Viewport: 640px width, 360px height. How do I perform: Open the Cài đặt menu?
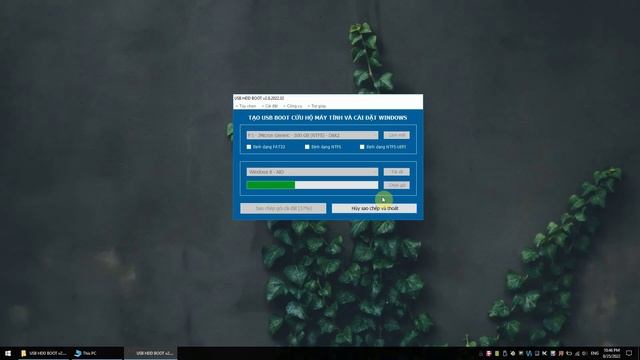(x=270, y=106)
